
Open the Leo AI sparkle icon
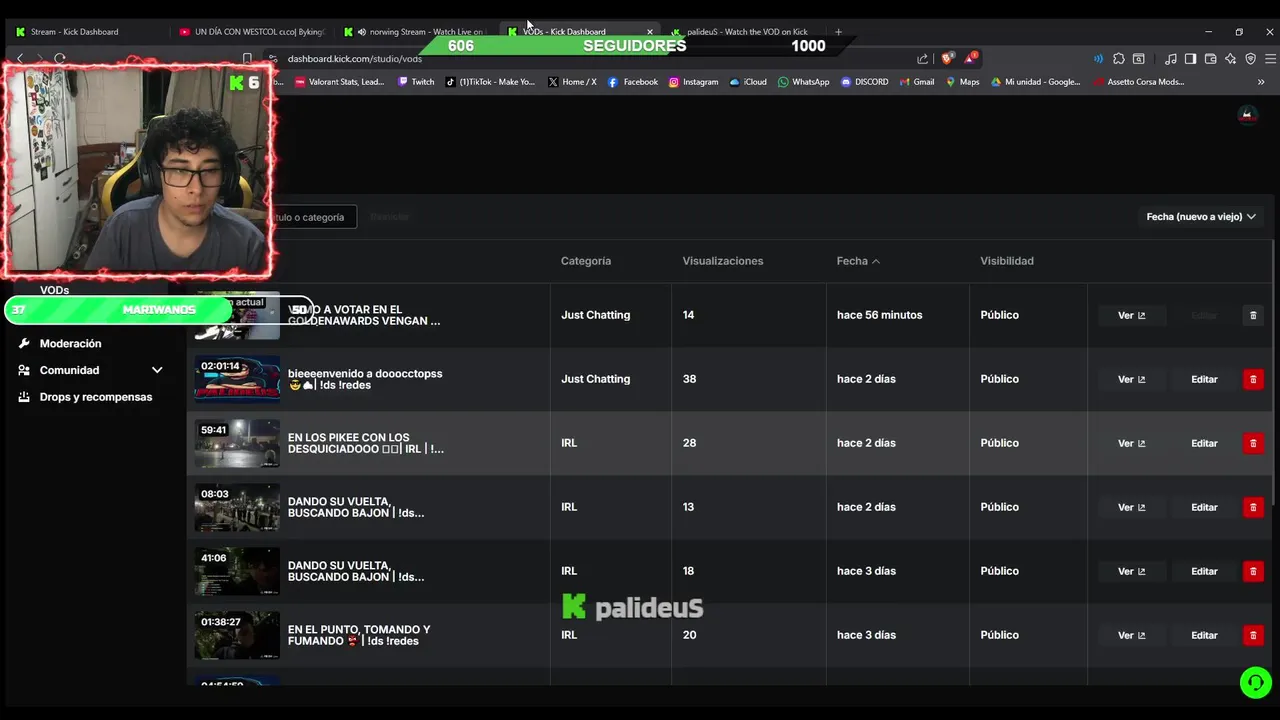point(1230,59)
